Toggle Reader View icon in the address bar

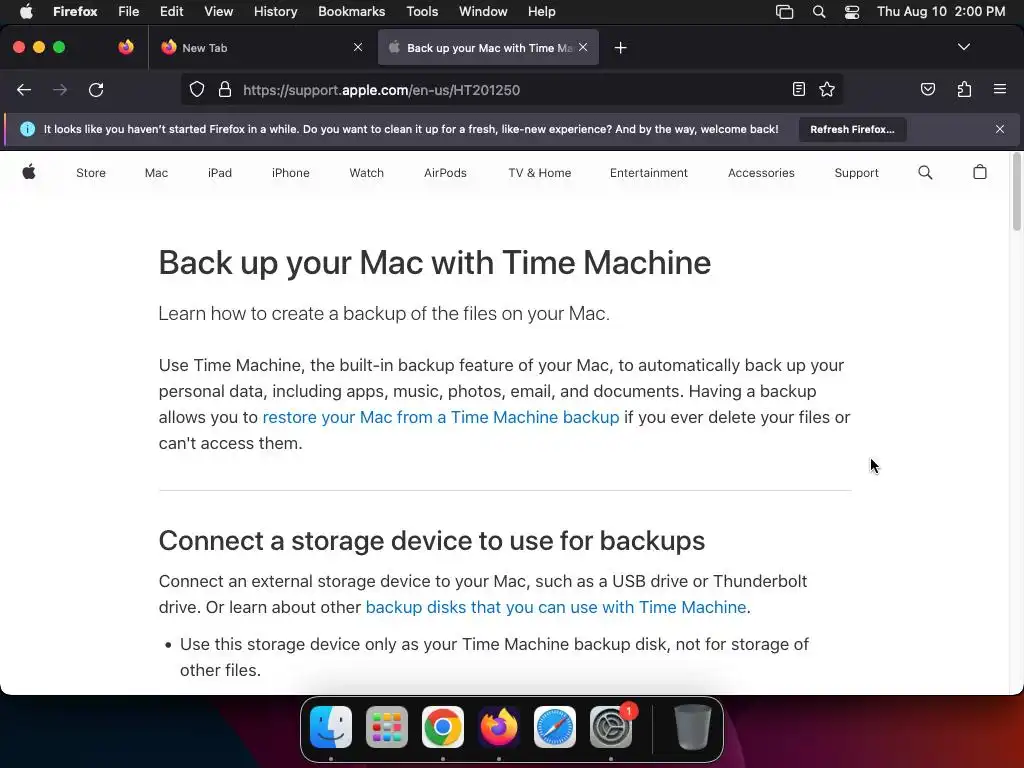799,89
